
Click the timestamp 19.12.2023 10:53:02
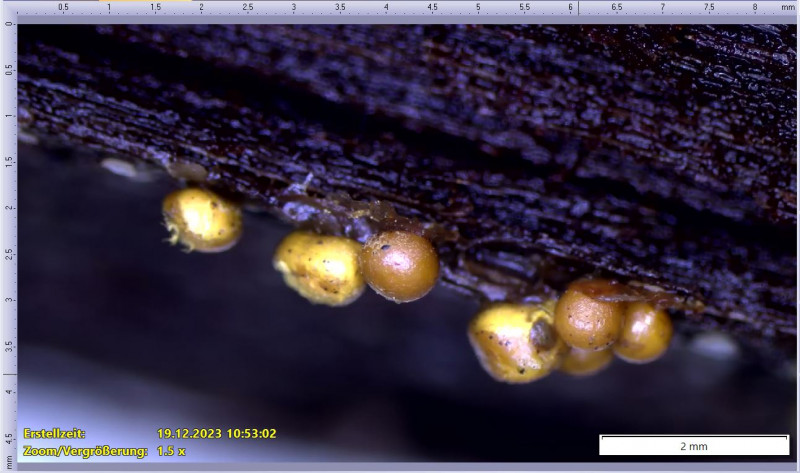[216, 434]
